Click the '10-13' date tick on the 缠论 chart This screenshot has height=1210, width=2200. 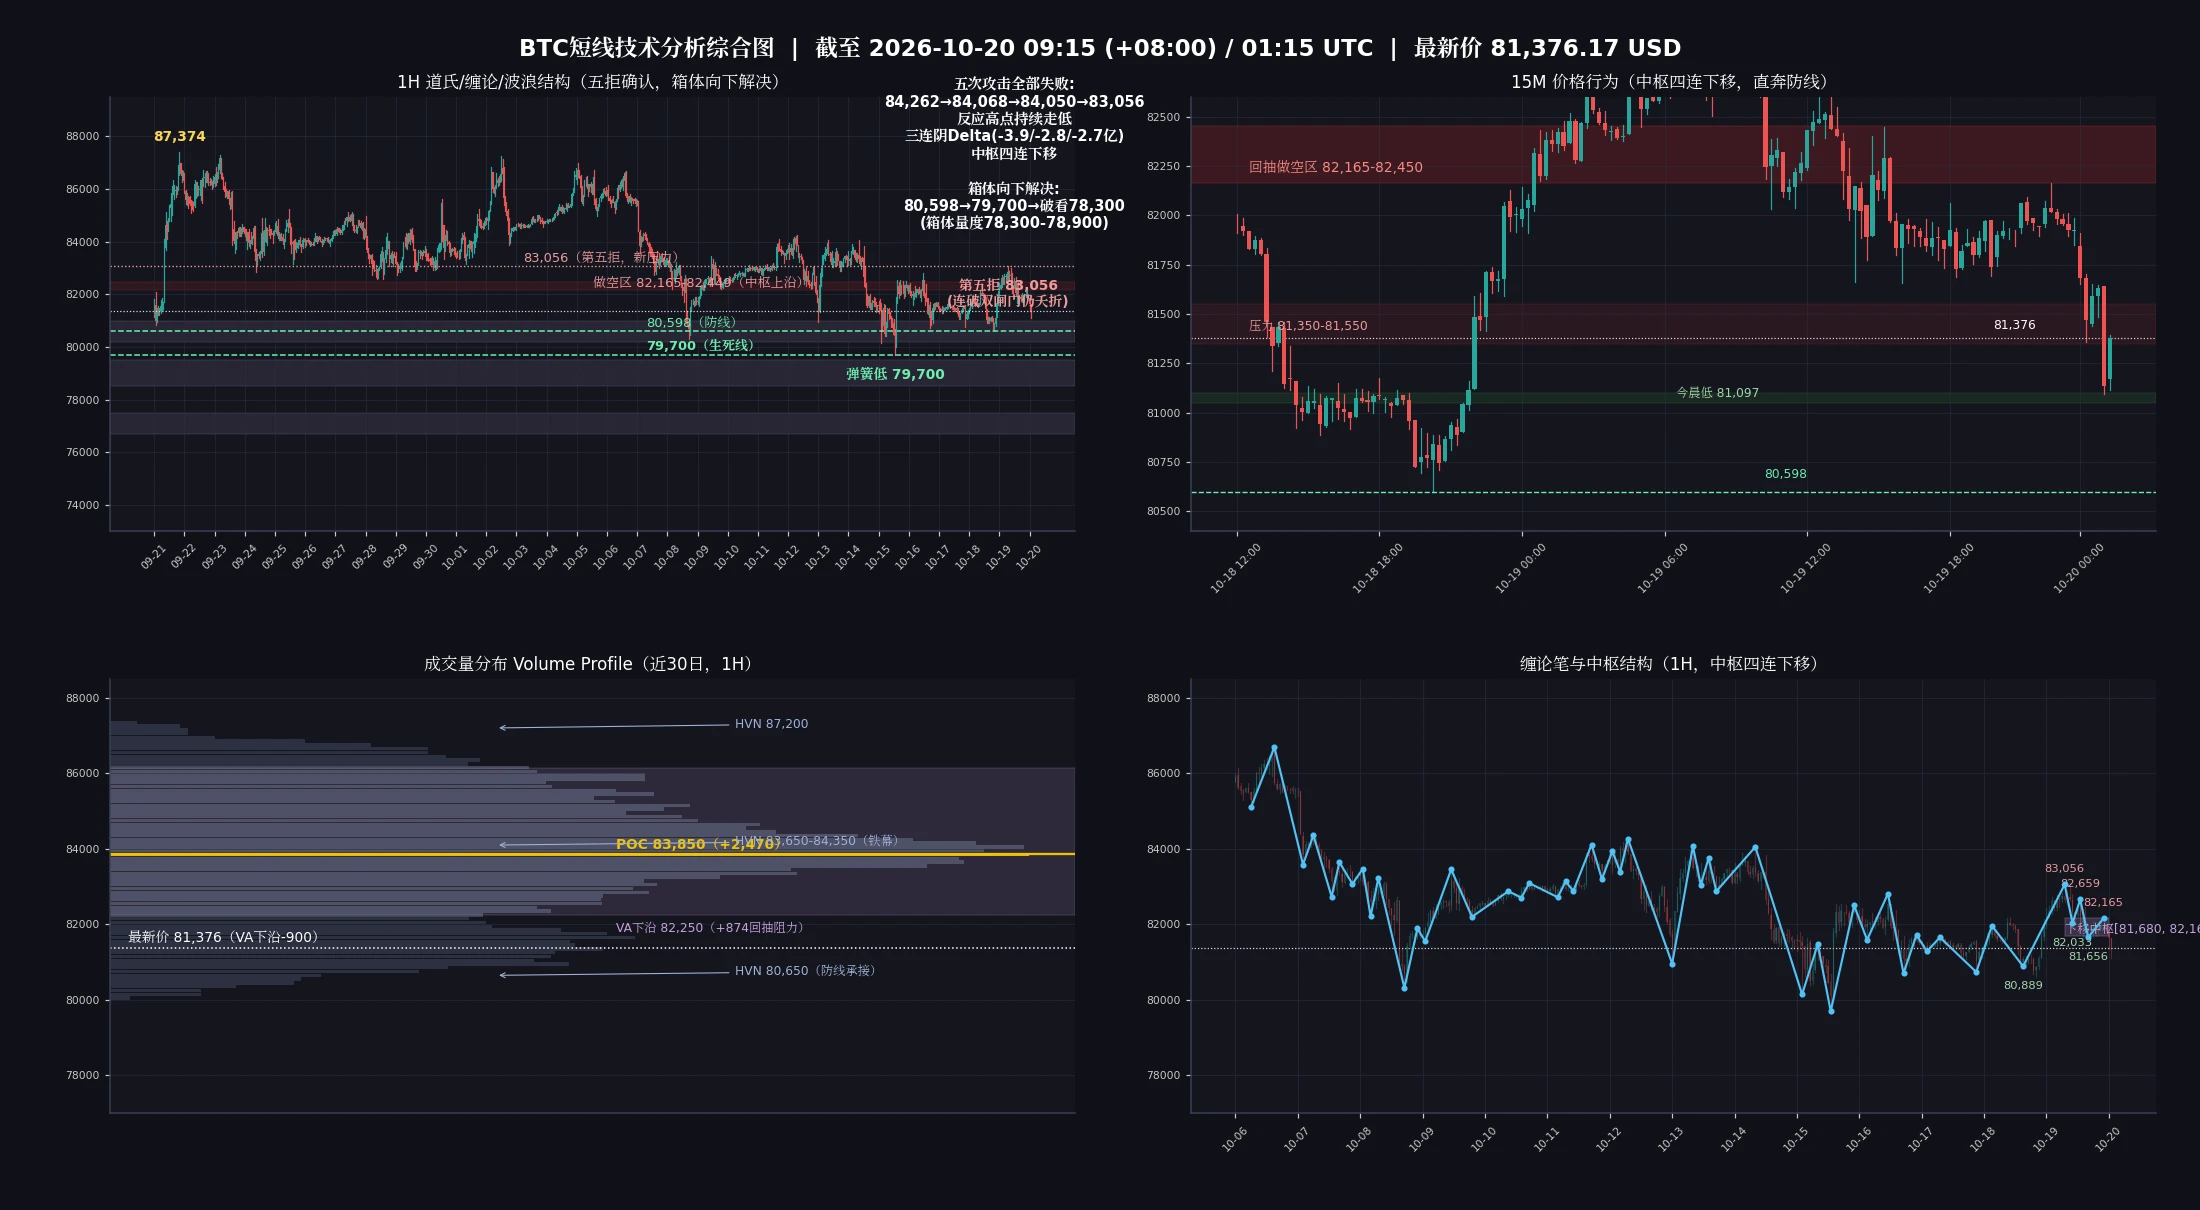click(1671, 1139)
